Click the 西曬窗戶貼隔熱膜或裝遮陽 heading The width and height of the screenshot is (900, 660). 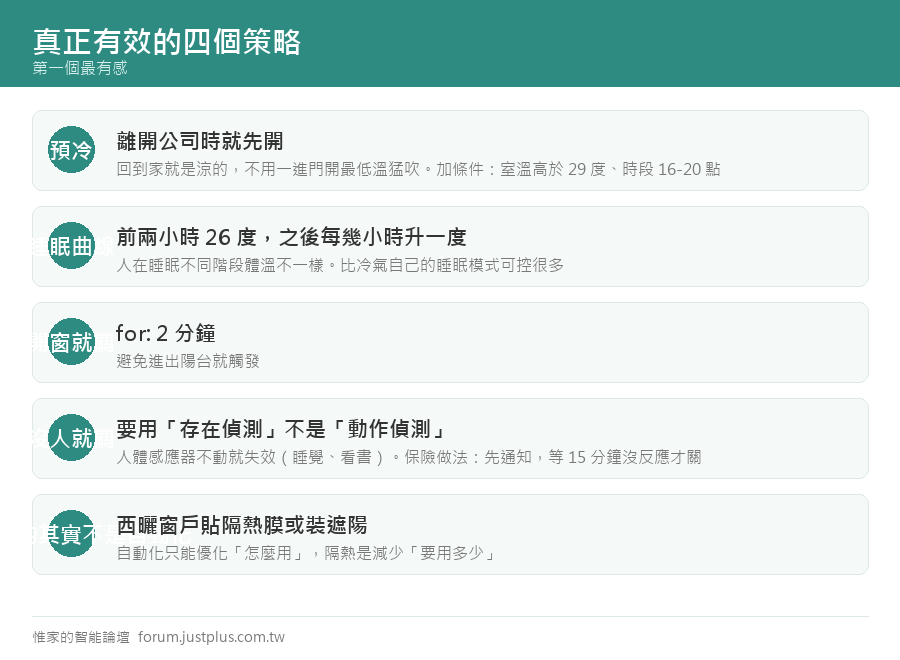tap(242, 525)
